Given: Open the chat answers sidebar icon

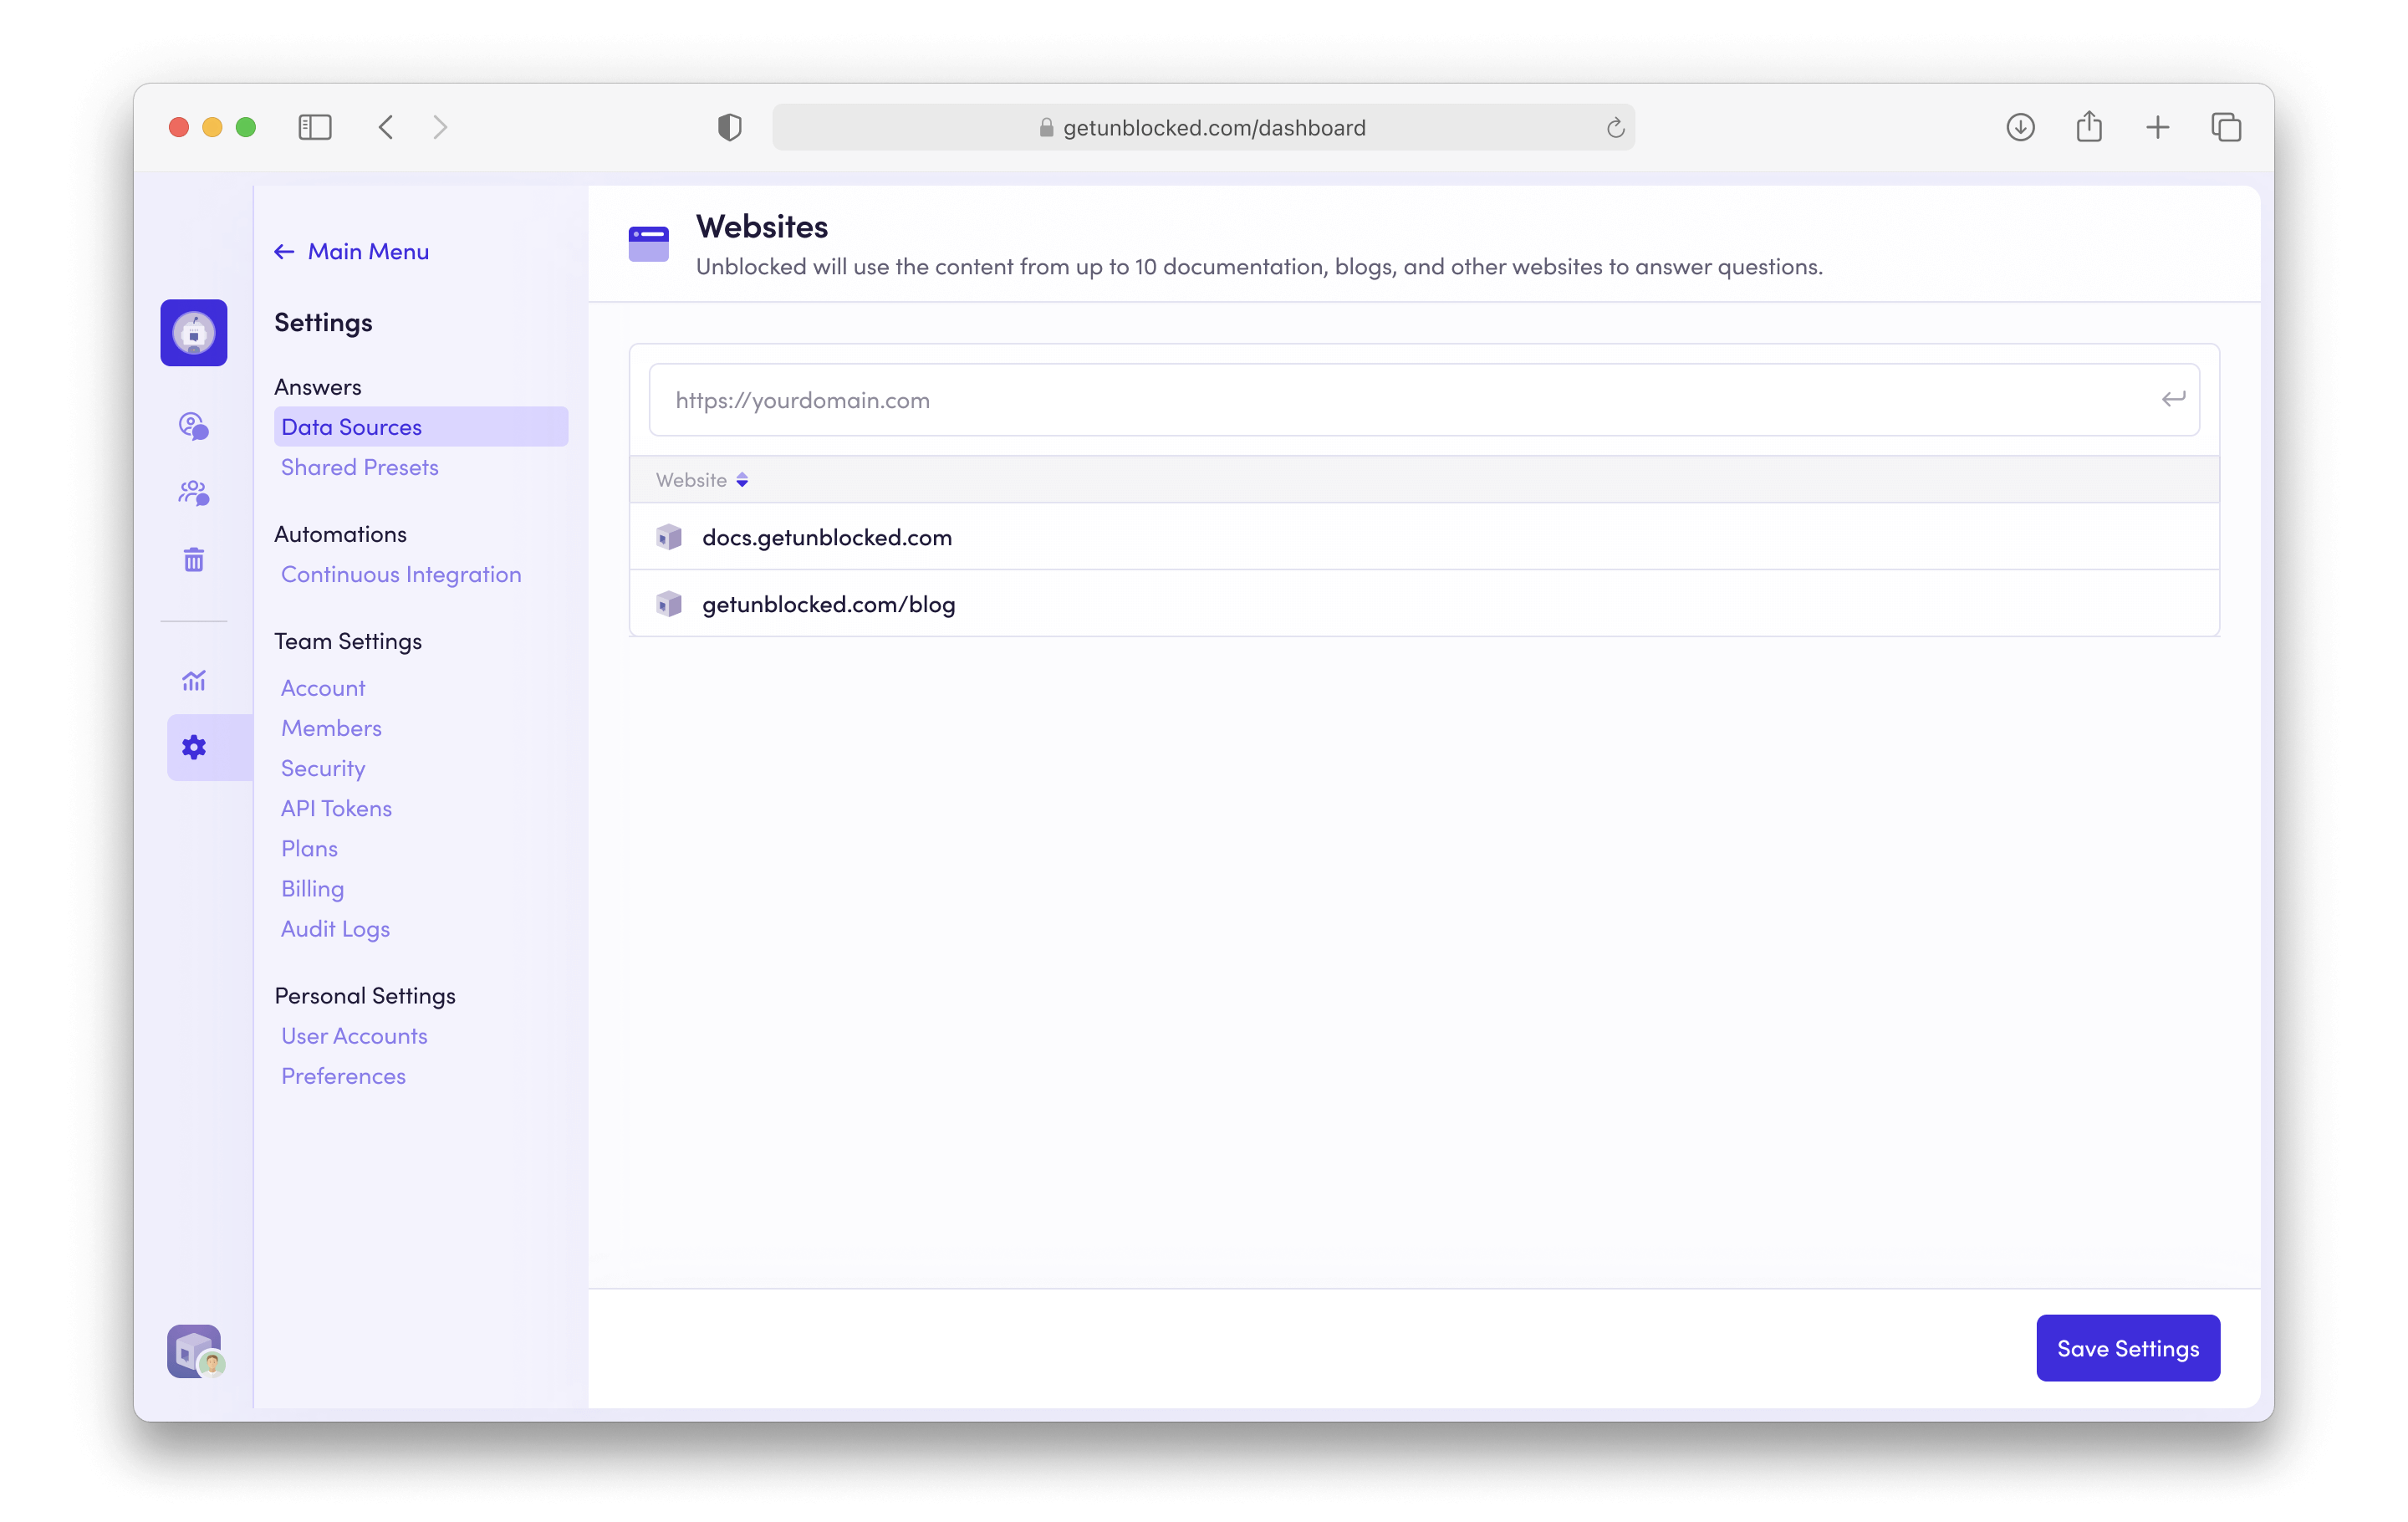Looking at the screenshot, I should pyautogui.click(x=194, y=426).
